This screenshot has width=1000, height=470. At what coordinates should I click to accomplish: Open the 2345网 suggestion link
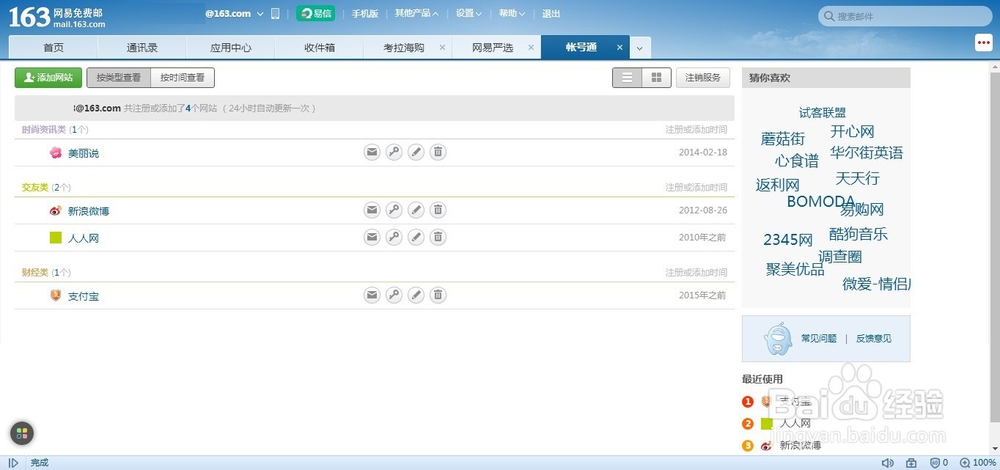pos(788,240)
